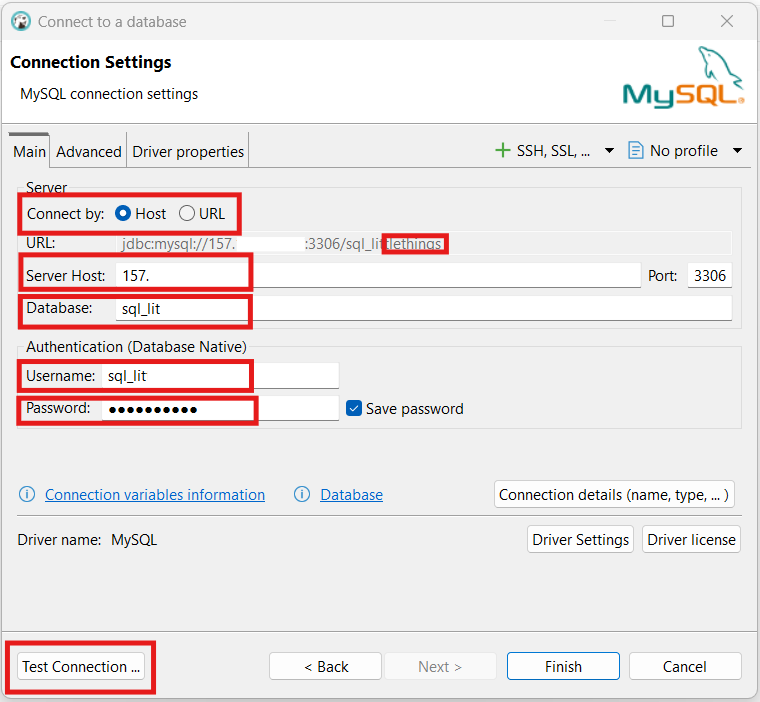
Task: Click the Password field
Action: [x=221, y=408]
